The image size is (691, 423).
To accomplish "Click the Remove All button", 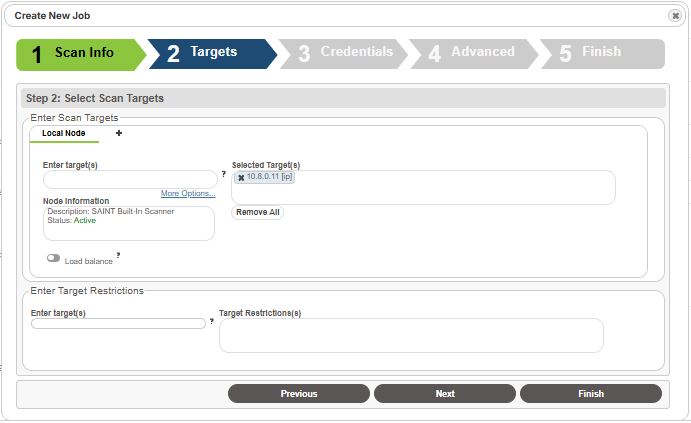I will 258,212.
